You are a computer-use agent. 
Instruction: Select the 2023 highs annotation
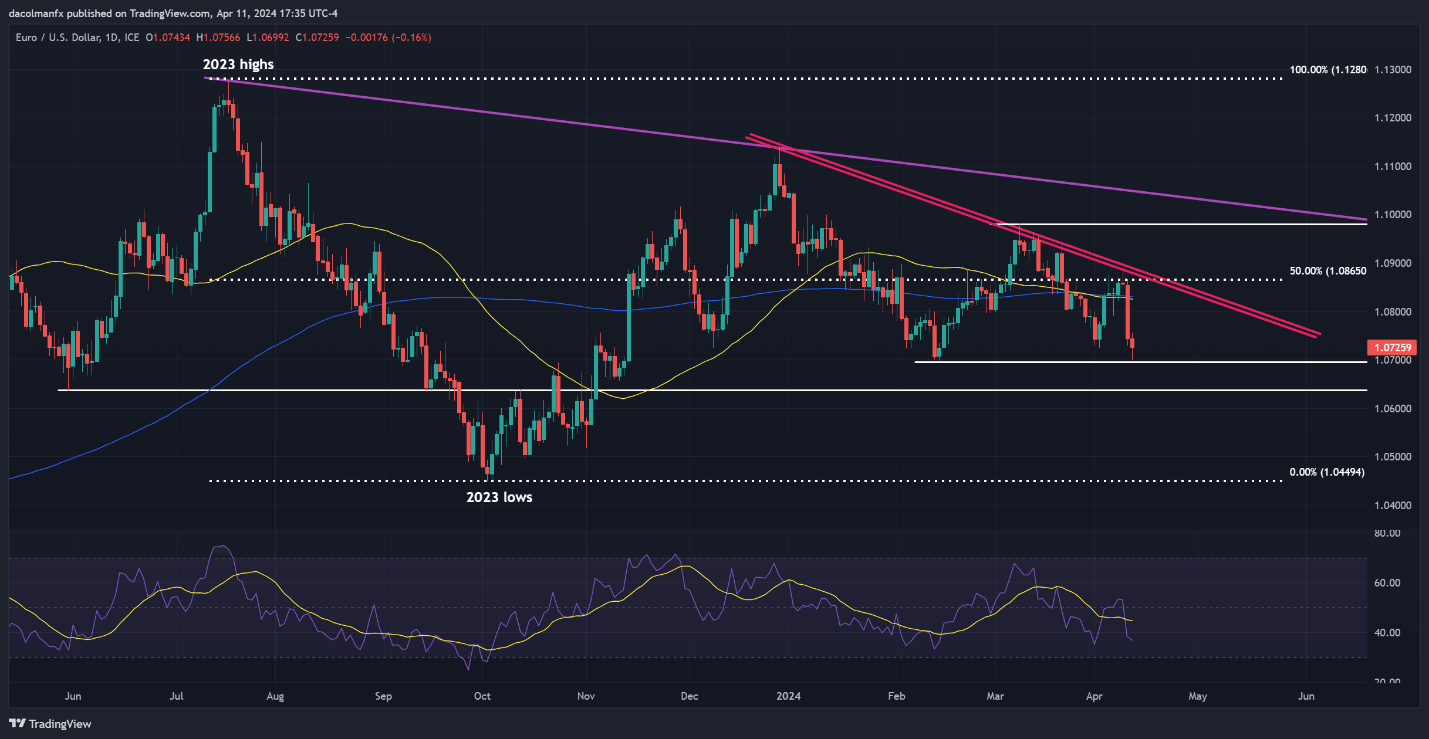pyautogui.click(x=238, y=64)
